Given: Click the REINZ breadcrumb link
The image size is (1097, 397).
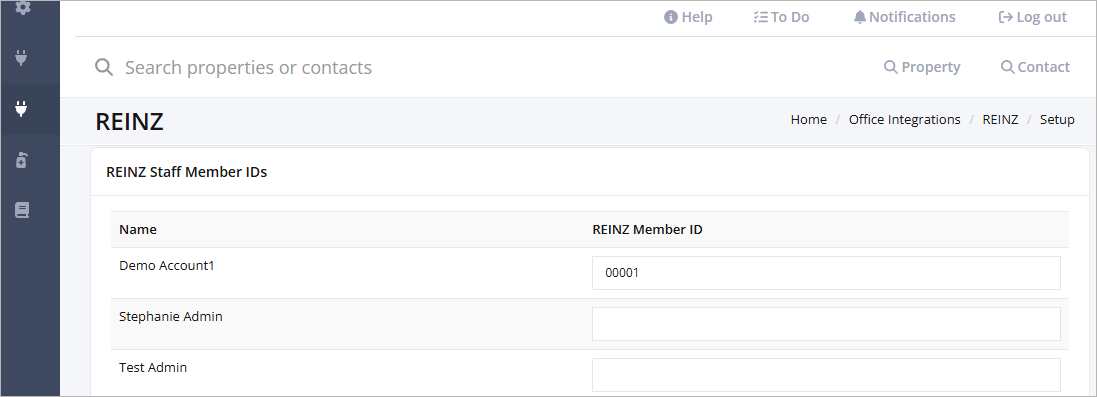Looking at the screenshot, I should [x=1000, y=120].
